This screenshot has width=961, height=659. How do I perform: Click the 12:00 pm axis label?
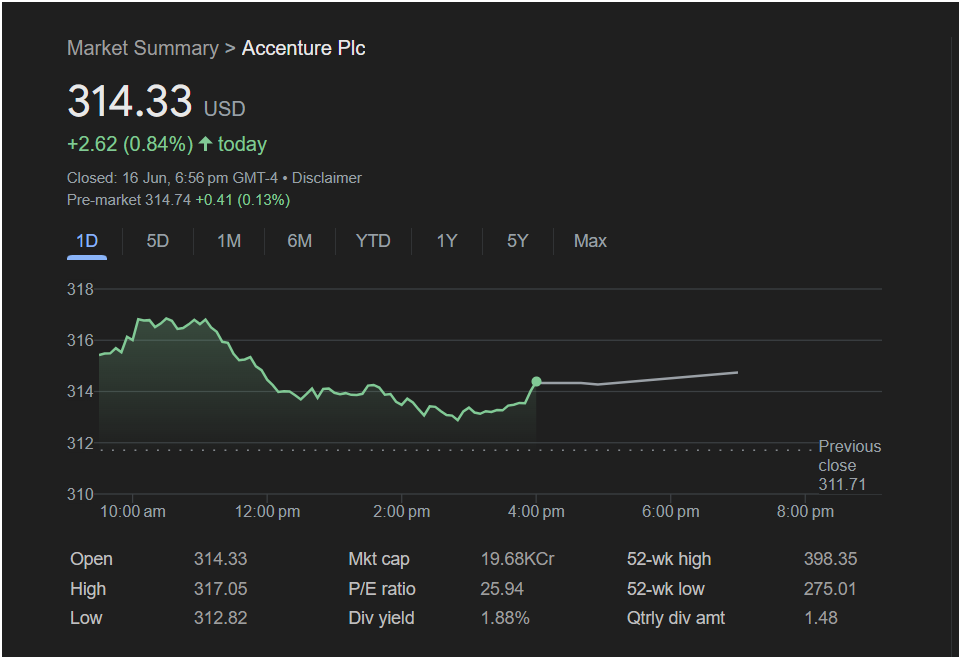[267, 511]
